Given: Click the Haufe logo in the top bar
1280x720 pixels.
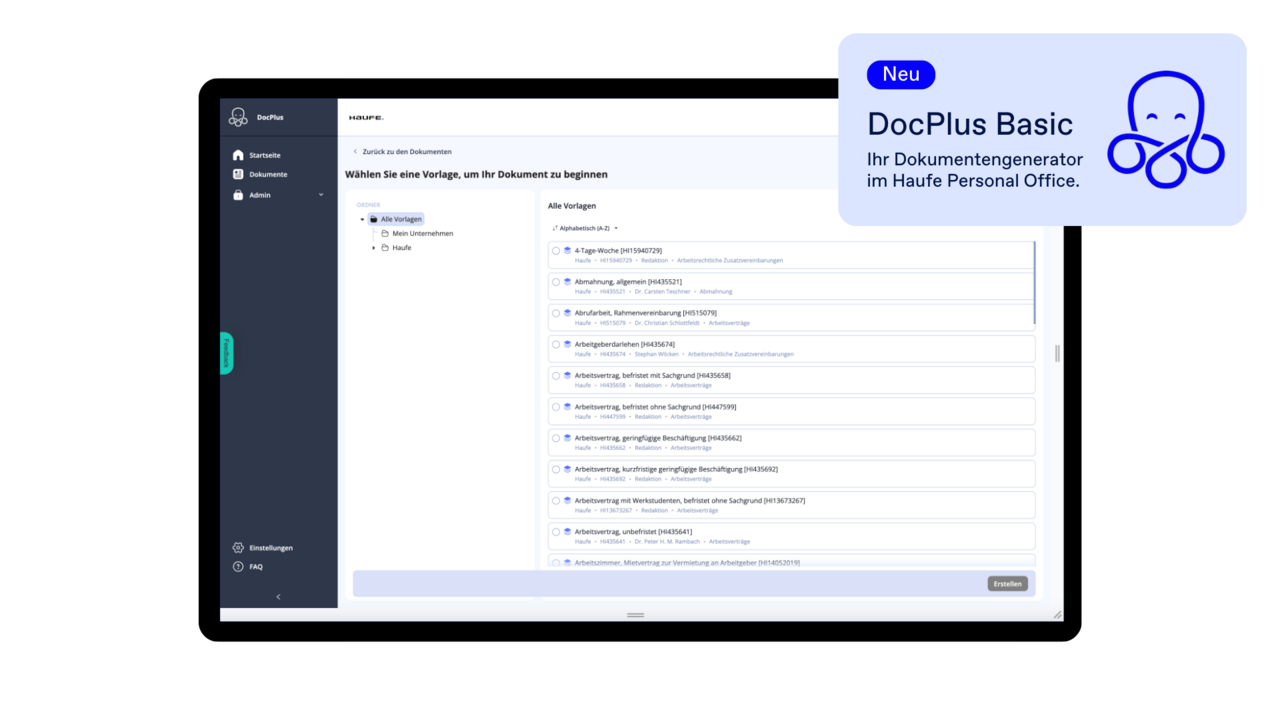Looking at the screenshot, I should (366, 117).
